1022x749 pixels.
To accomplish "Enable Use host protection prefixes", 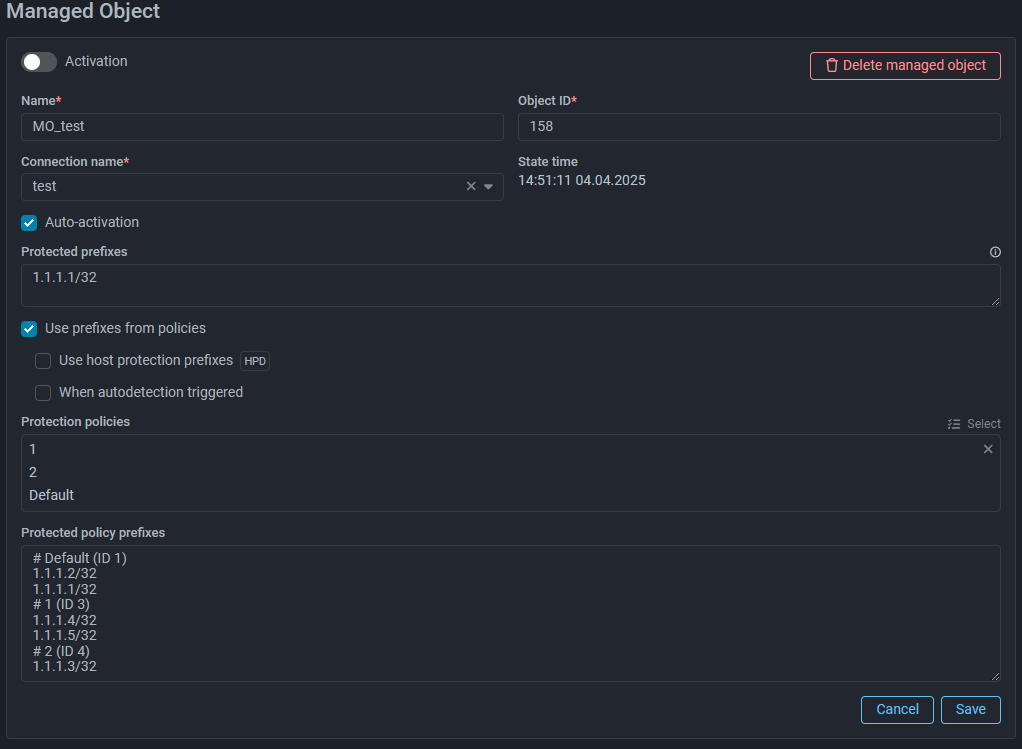I will [x=43, y=361].
